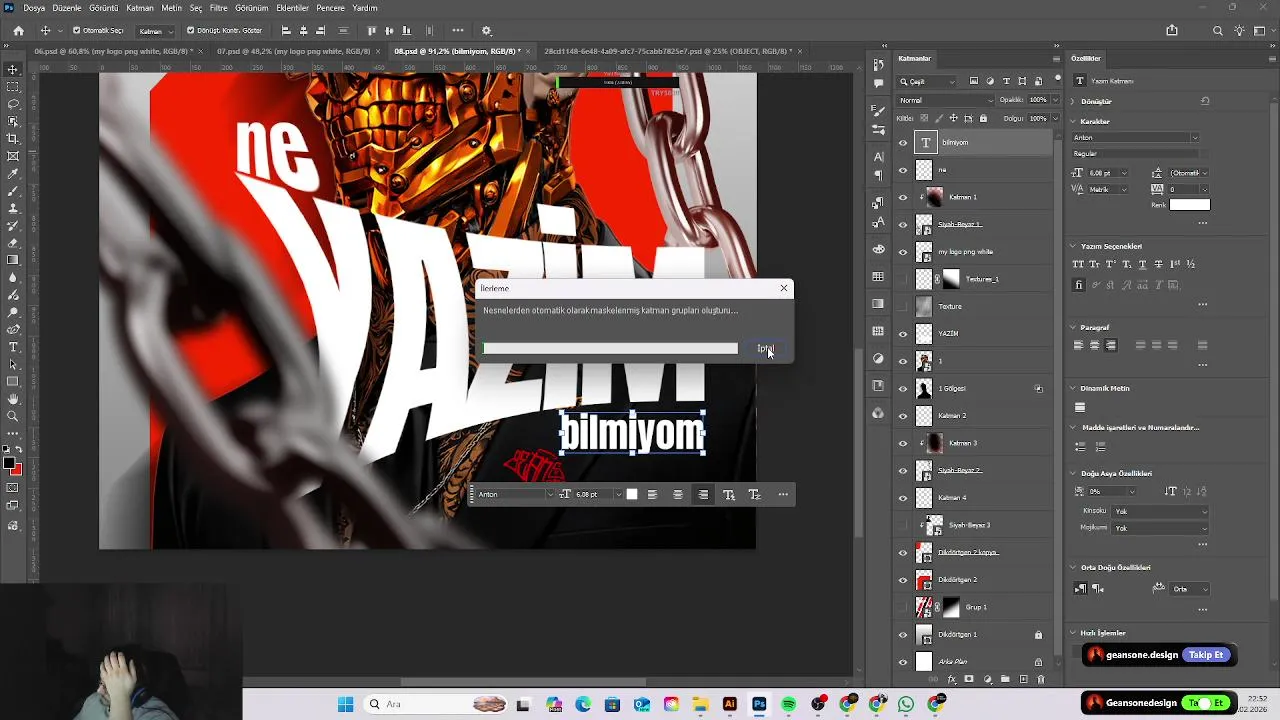Select the Hand tool
The height and width of the screenshot is (720, 1280).
click(x=13, y=399)
